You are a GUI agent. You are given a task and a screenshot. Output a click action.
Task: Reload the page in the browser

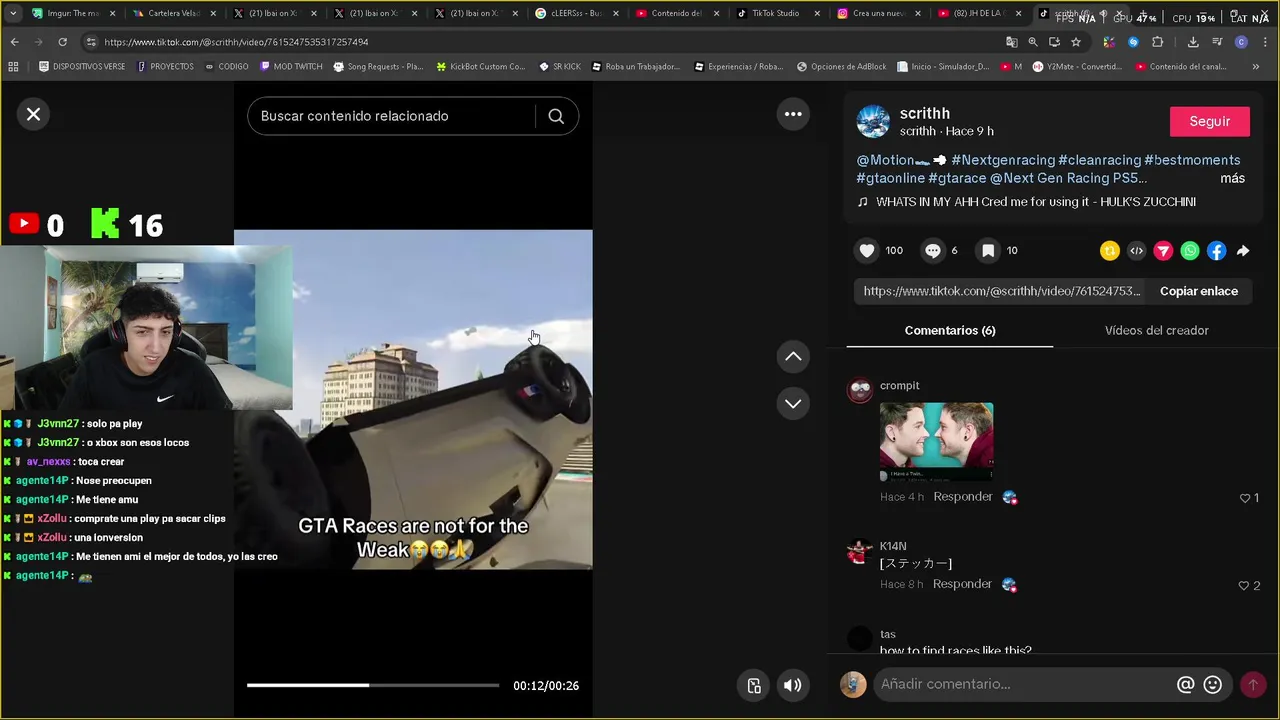click(x=62, y=42)
